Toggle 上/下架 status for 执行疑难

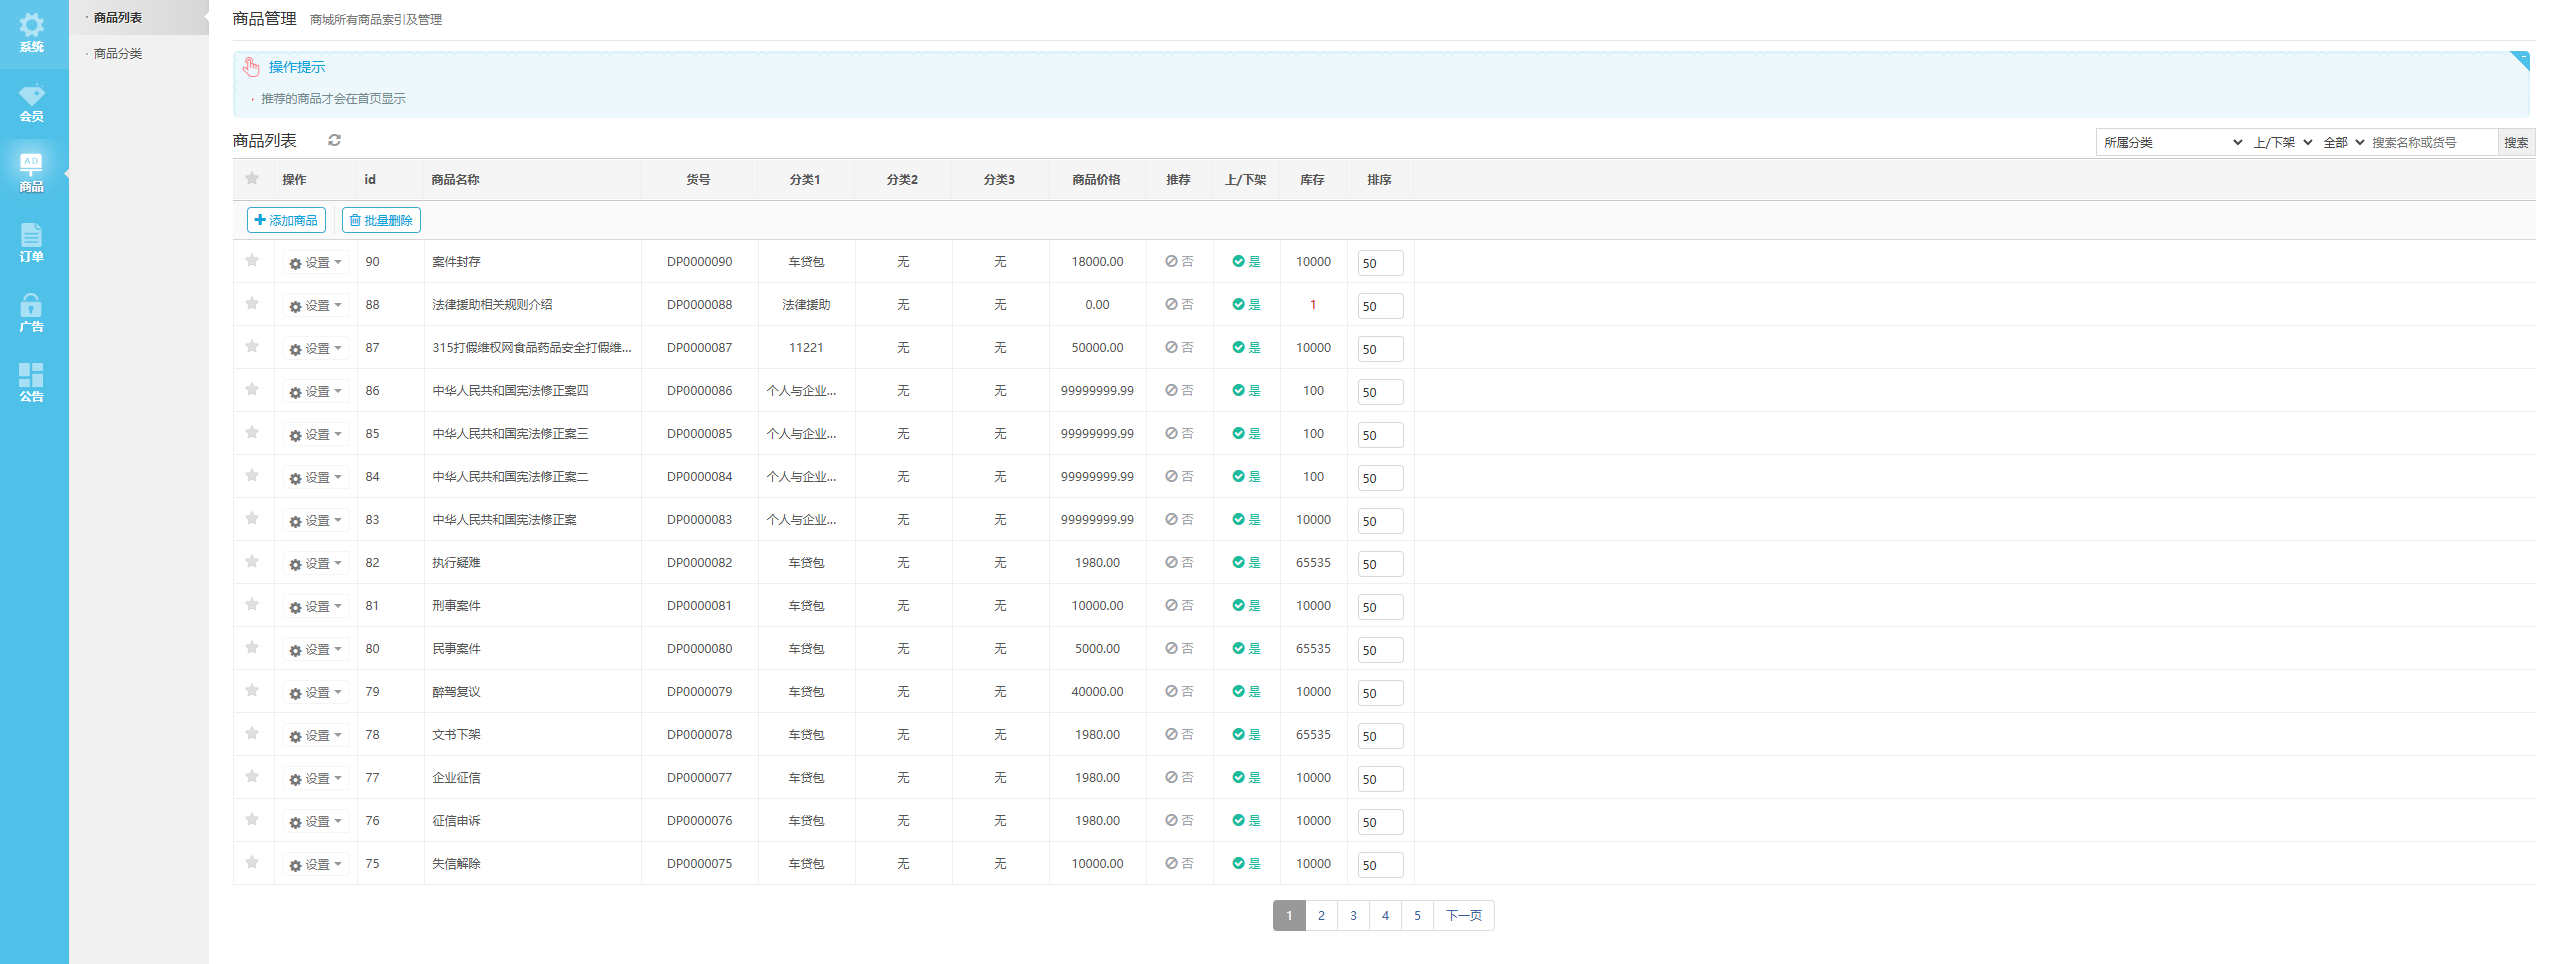pyautogui.click(x=1246, y=563)
